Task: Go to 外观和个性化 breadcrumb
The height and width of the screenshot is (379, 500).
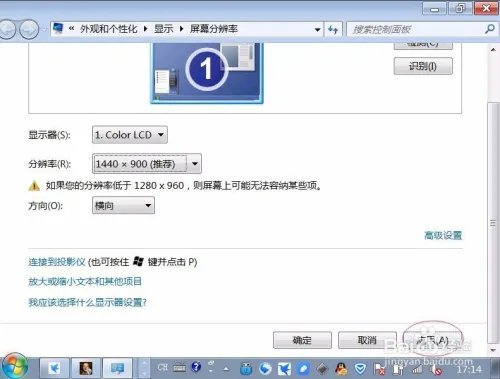Action: click(x=108, y=29)
